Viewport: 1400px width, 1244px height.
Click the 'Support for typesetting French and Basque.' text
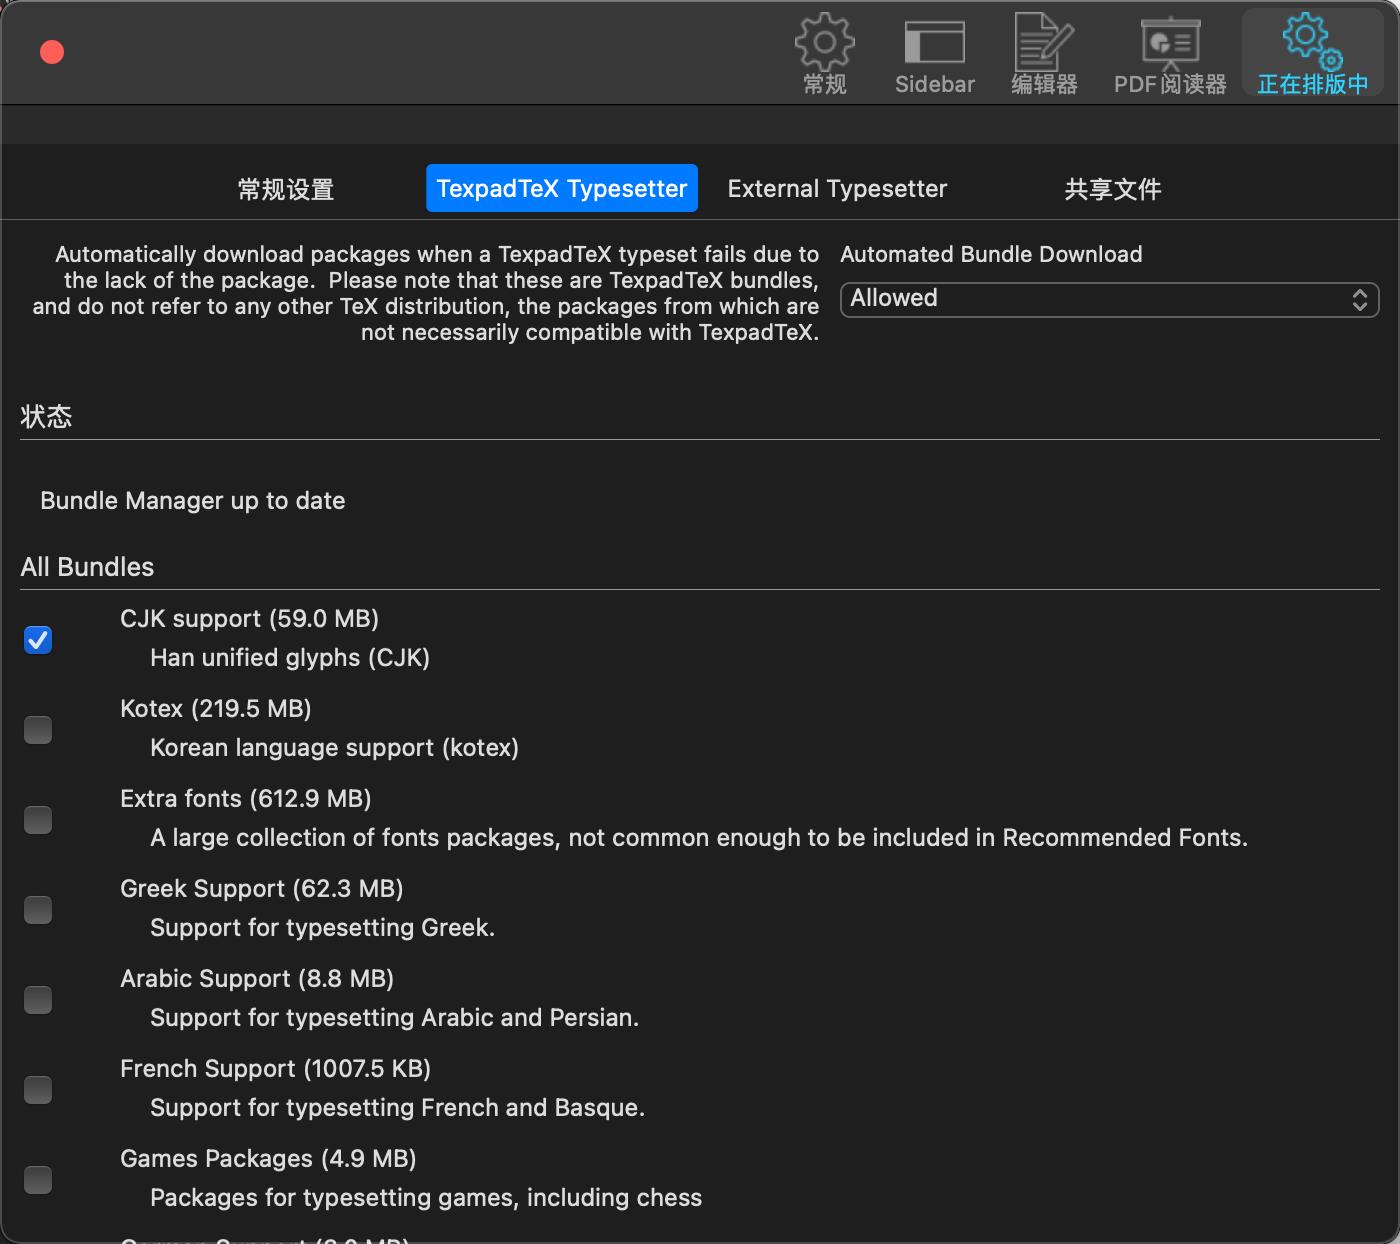click(x=397, y=1108)
